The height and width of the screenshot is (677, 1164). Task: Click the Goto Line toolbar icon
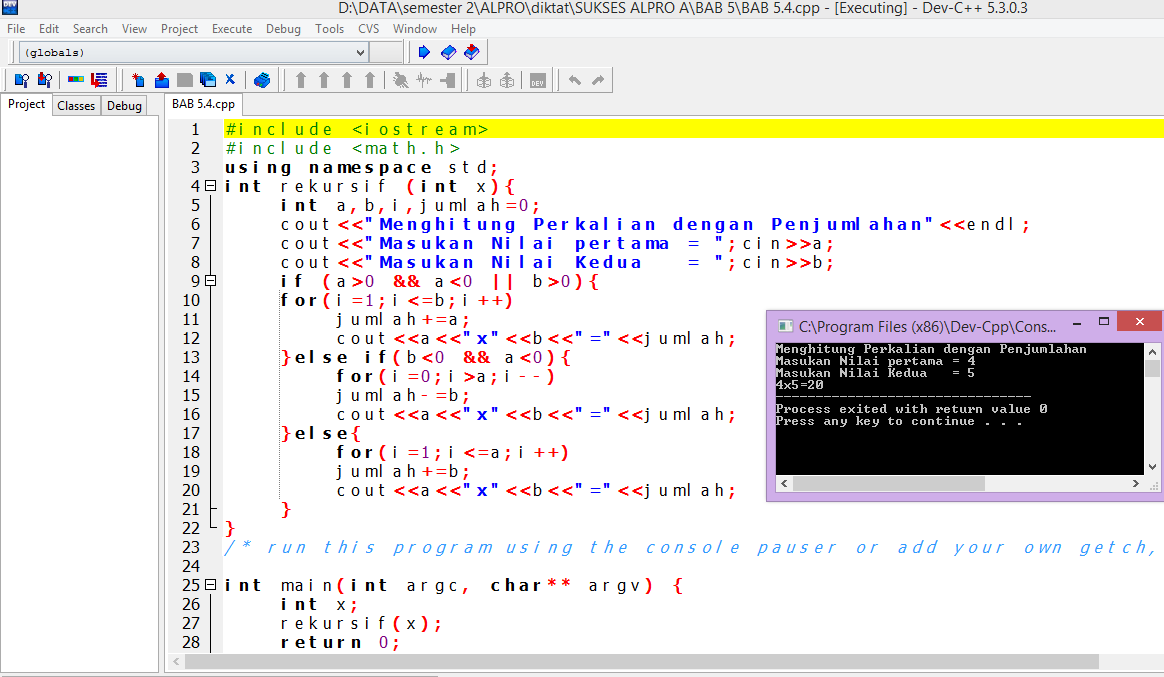tap(99, 80)
